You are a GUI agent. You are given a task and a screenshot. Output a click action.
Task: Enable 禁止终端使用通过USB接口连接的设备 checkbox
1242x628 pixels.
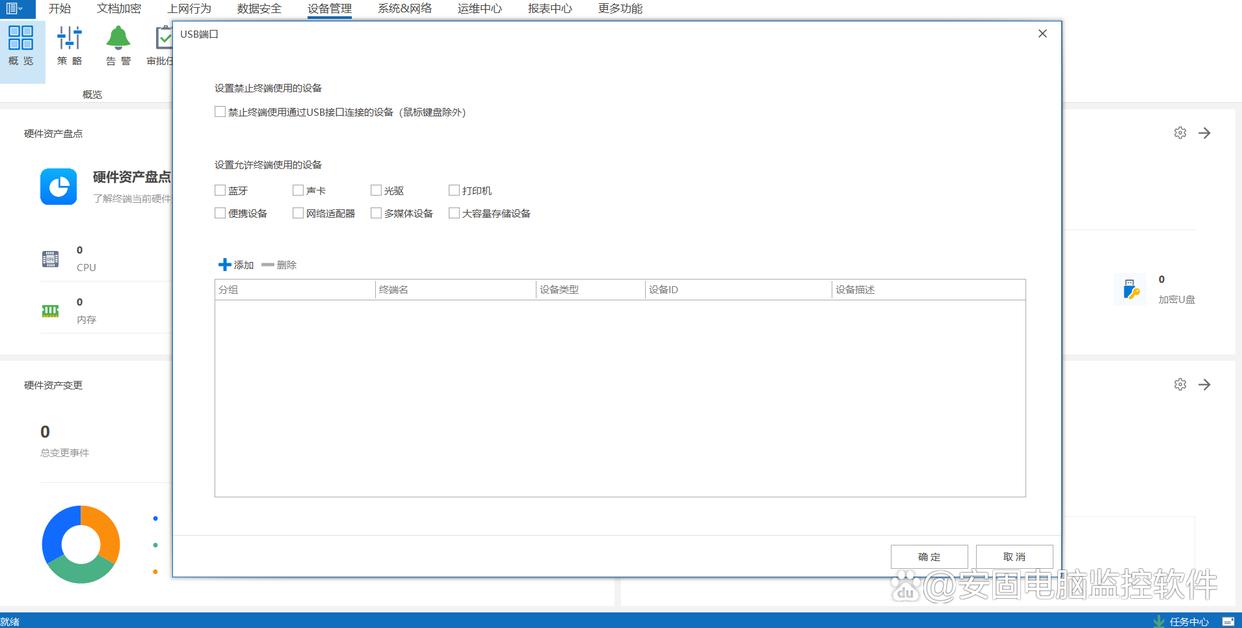pos(220,112)
